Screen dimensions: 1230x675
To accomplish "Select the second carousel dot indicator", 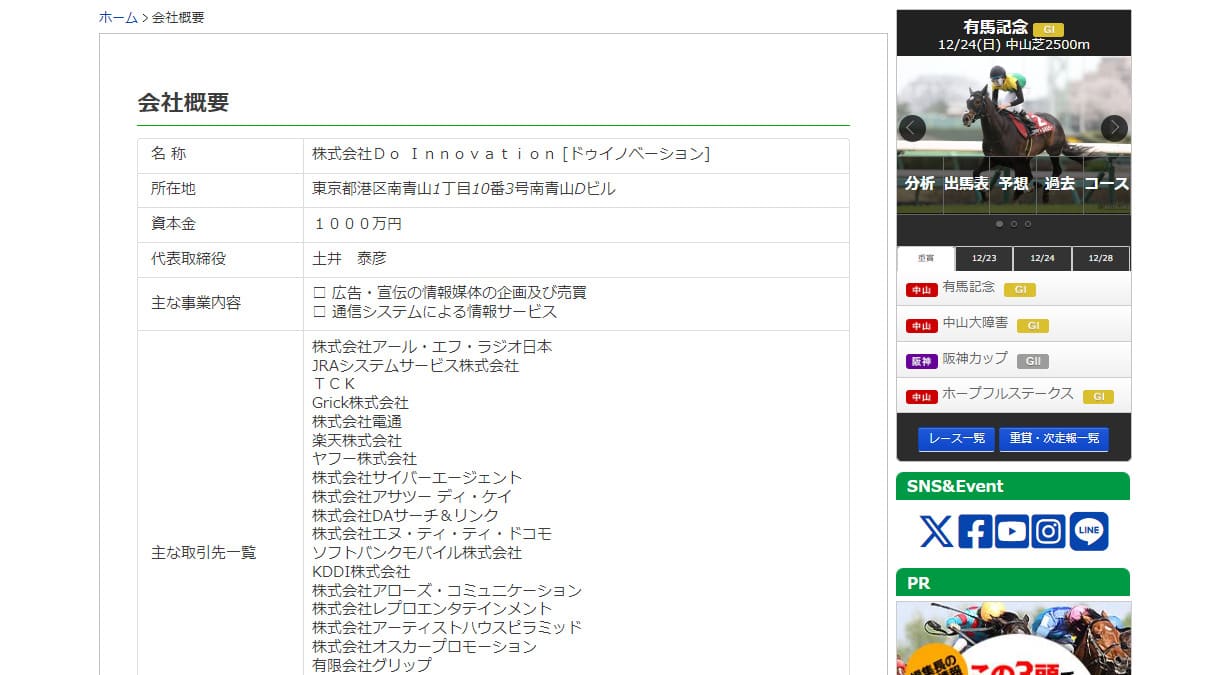I will (1014, 224).
